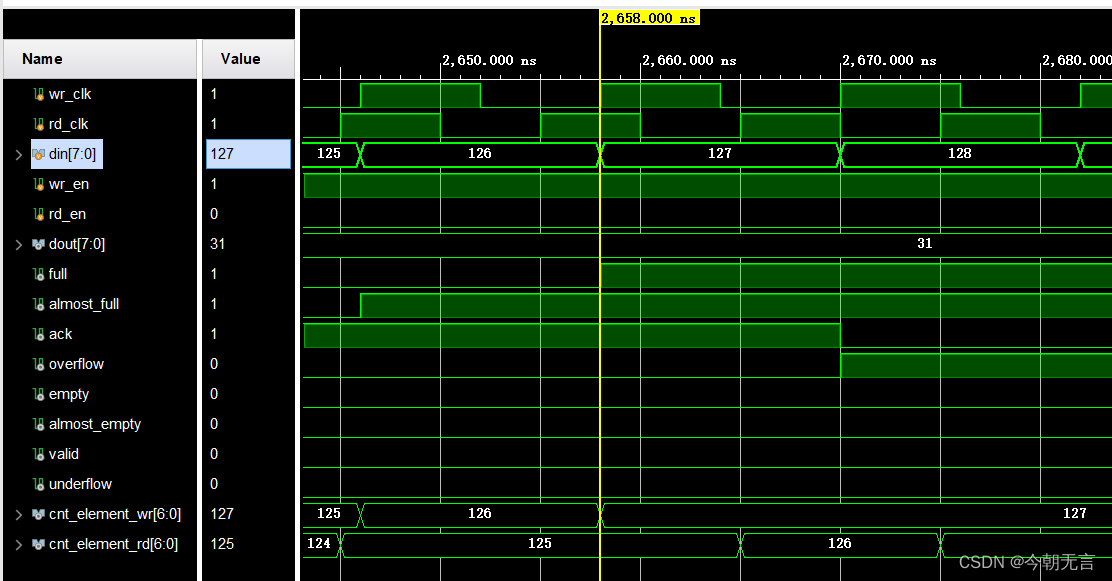Expand the cnt_element_rd[6:0] bus

tap(19, 545)
